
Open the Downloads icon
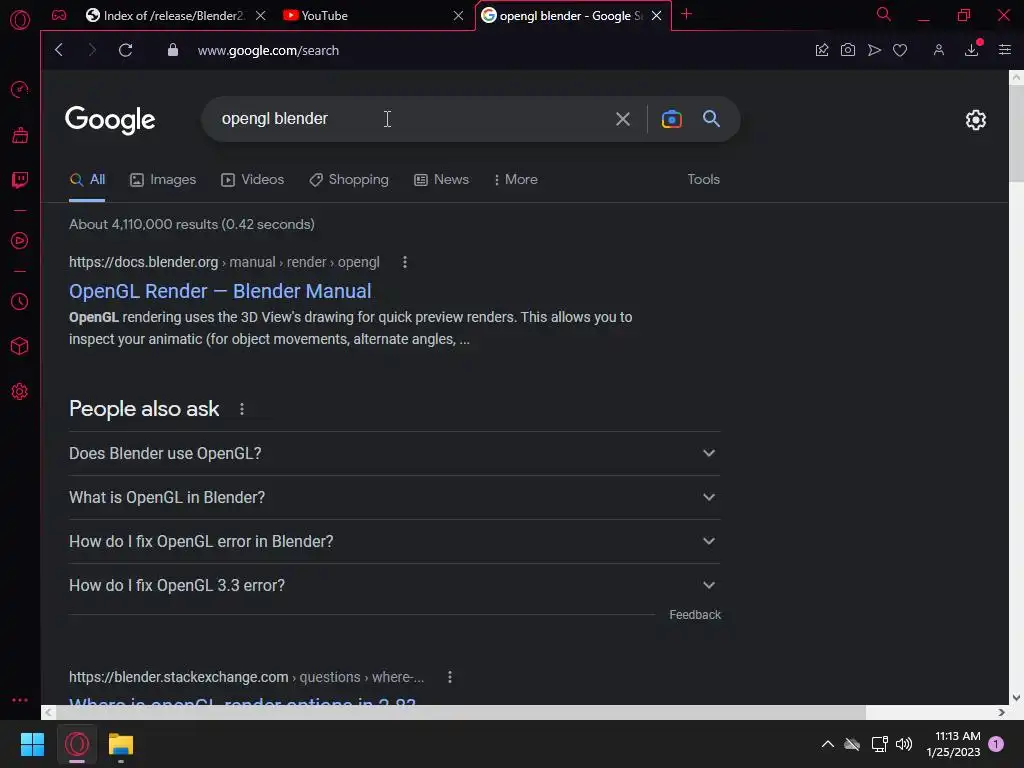[972, 50]
